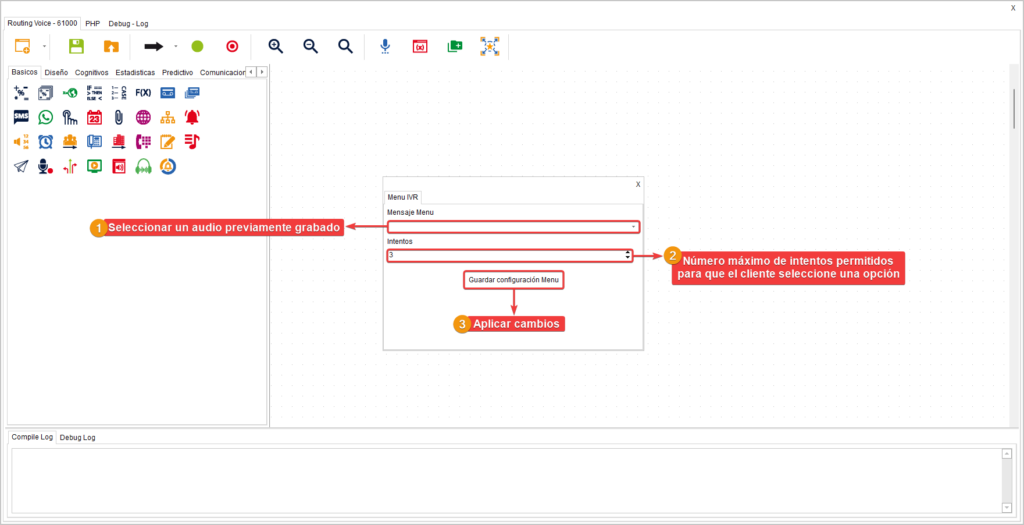This screenshot has width=1024, height=525.
Task: Open the red variables (x) window icon
Action: pyautogui.click(x=420, y=46)
